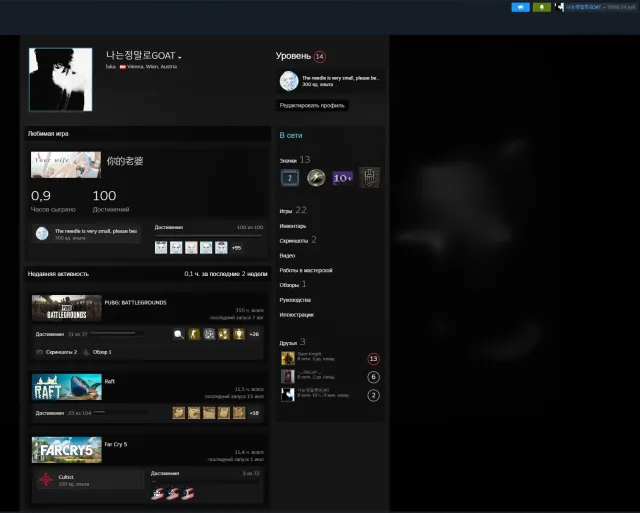Click first Raft achievement icon
This screenshot has height=513, width=640.
coord(179,413)
